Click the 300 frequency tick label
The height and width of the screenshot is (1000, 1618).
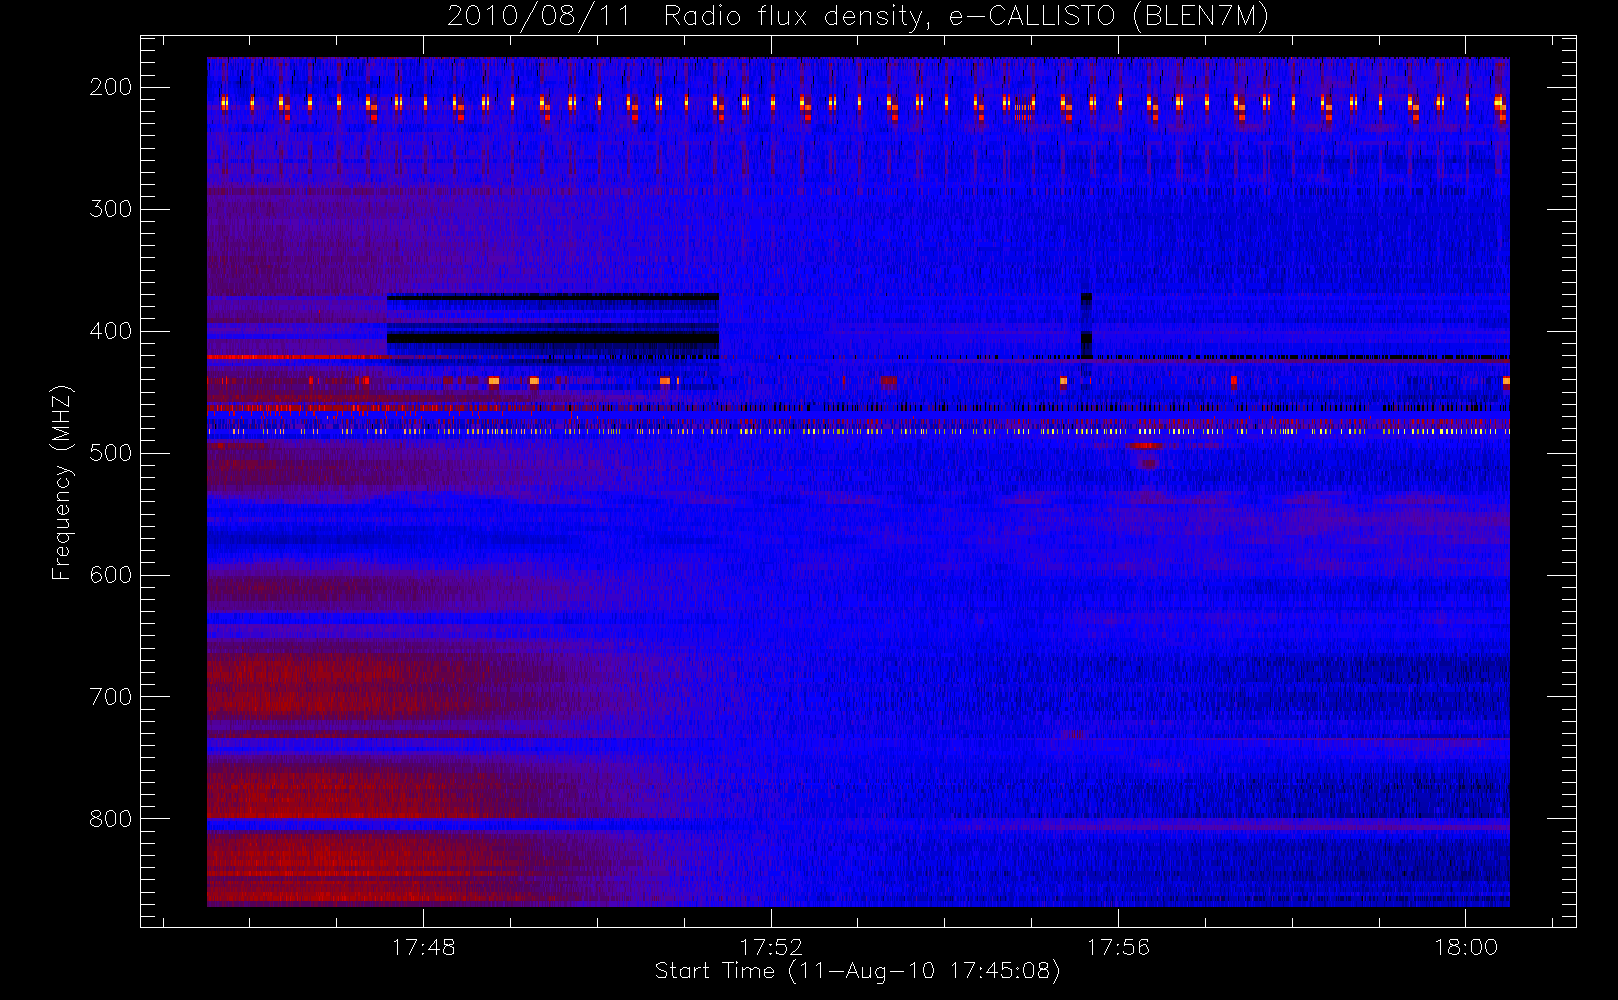(111, 209)
